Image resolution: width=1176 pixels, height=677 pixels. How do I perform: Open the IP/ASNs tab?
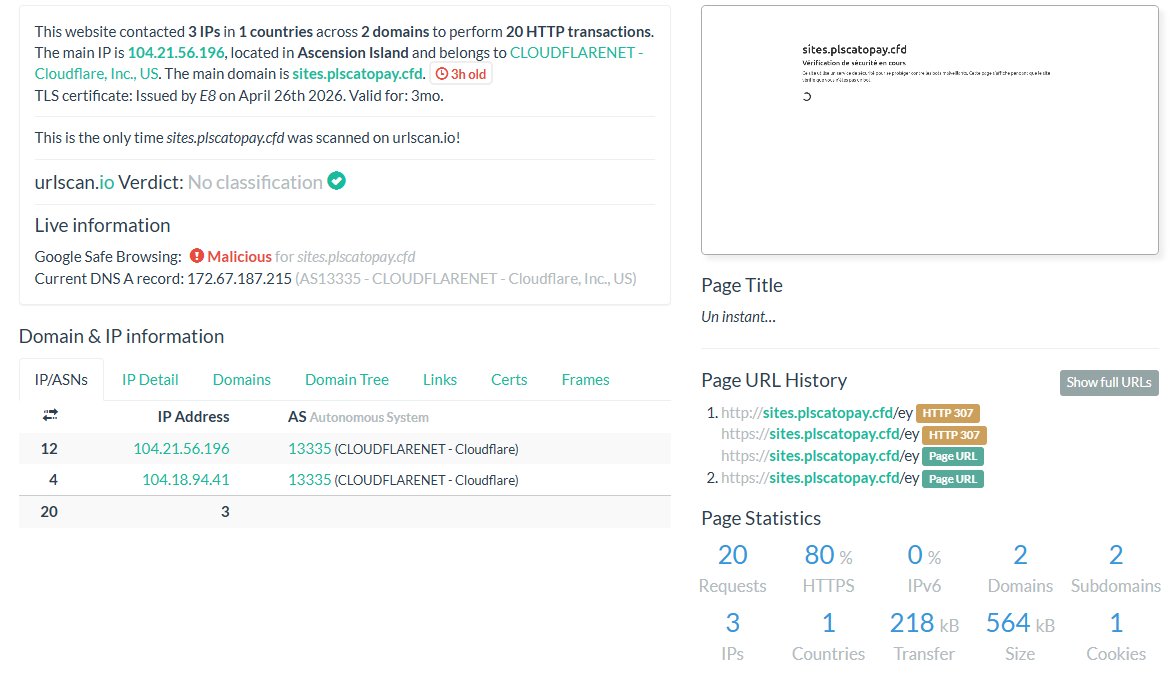point(61,379)
